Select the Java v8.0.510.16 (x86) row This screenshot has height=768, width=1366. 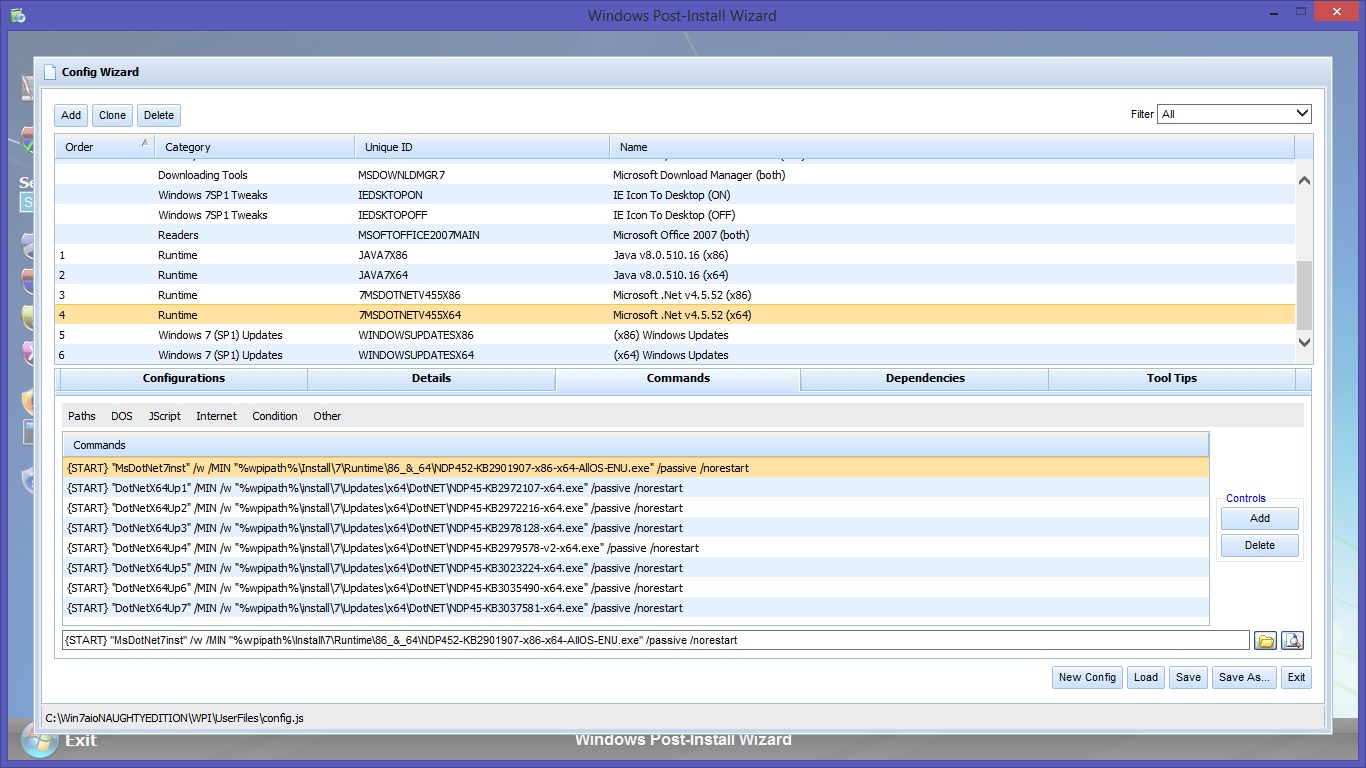[x=675, y=255]
